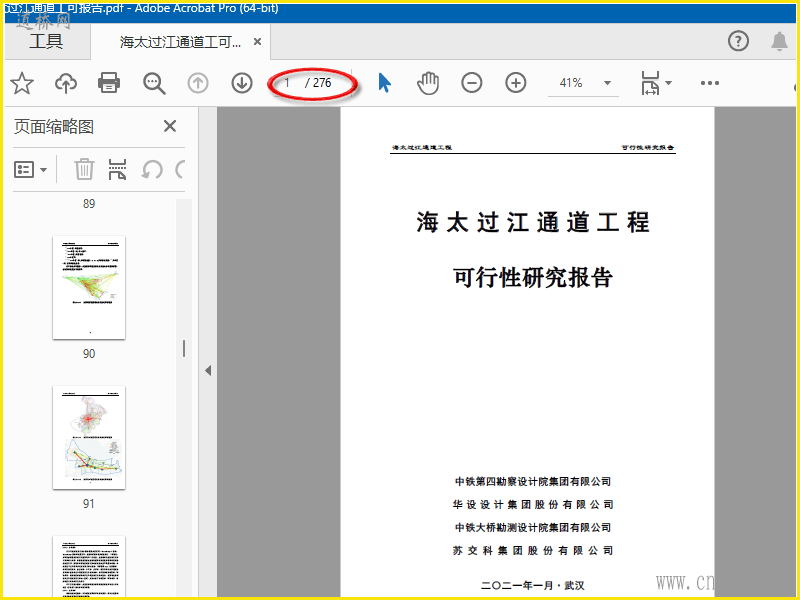Viewport: 800px width, 600px height.
Task: Select page 91 thumbnail
Action: pos(89,437)
